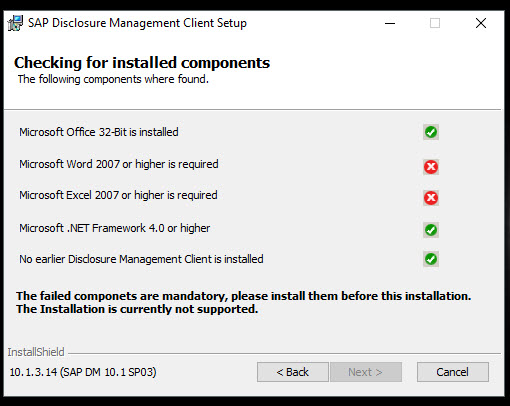Minimize the setup window

point(390,23)
